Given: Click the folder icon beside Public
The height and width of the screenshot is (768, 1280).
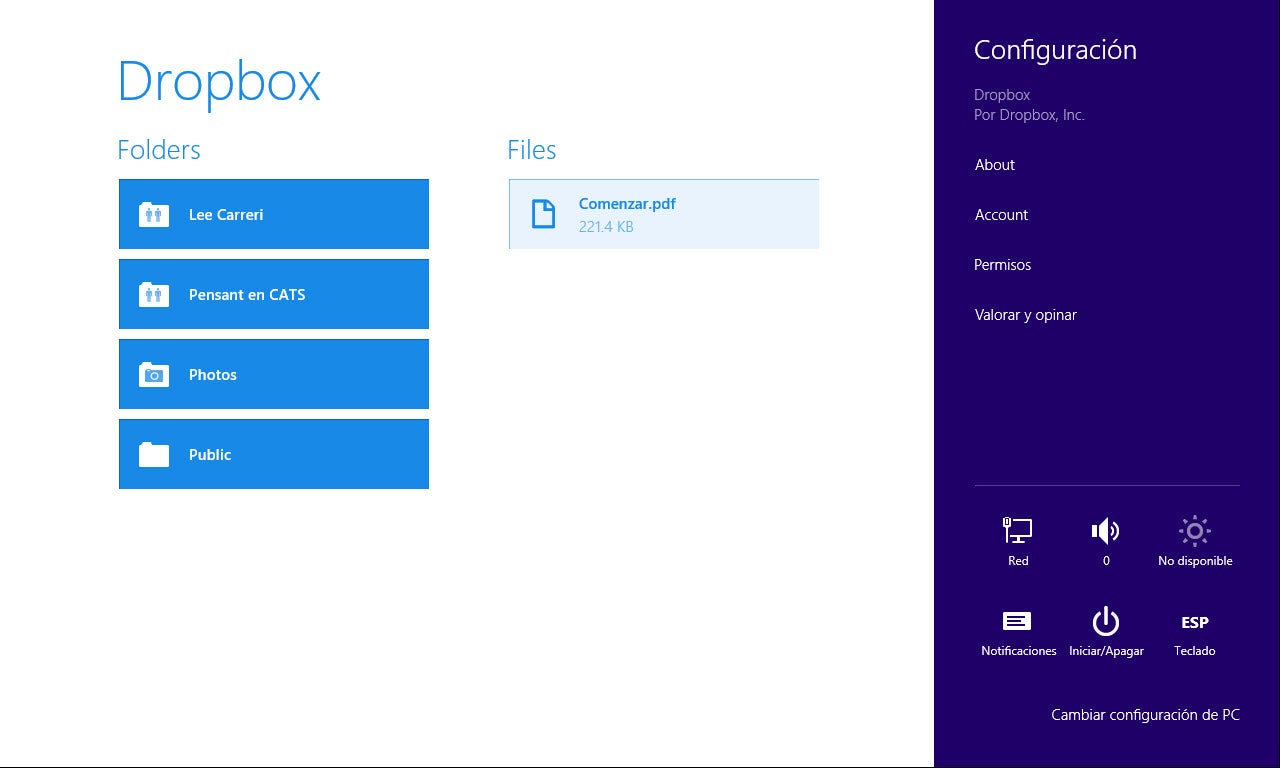Looking at the screenshot, I should point(154,455).
